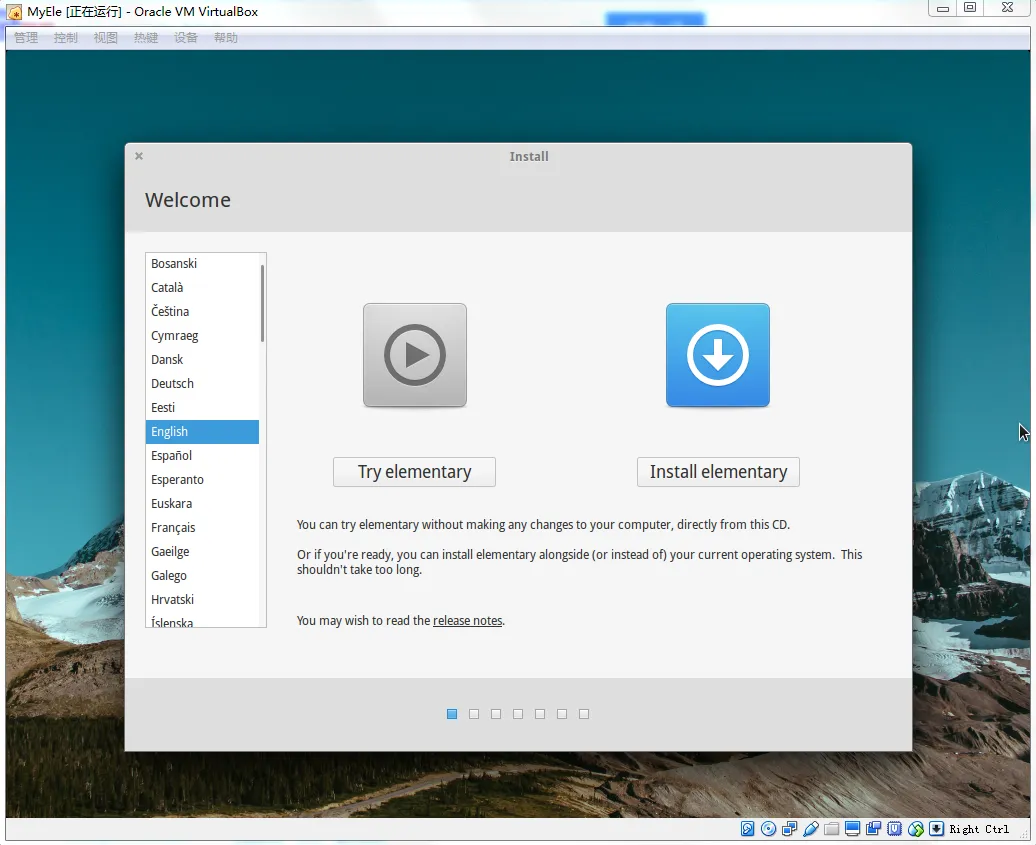Select Hrvatski in the language list
Viewport: 1036px width, 845px height.
[202, 599]
